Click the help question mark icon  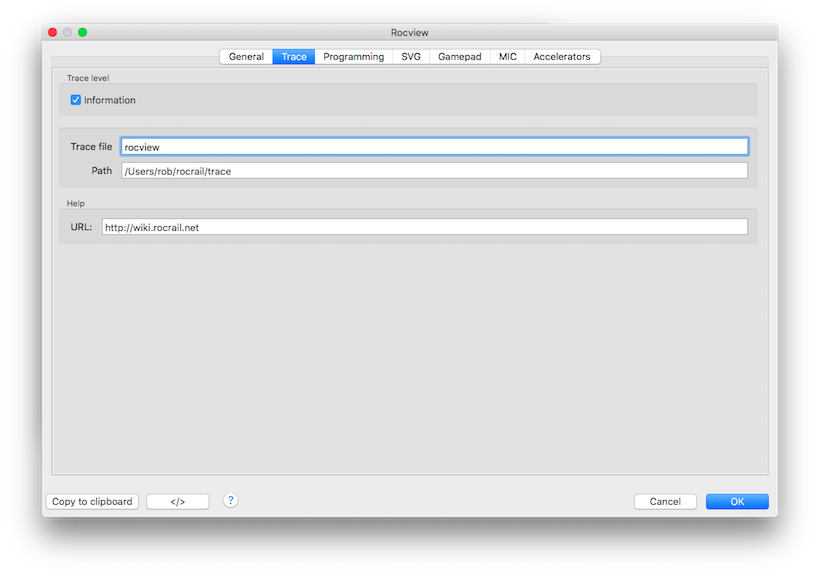(230, 500)
